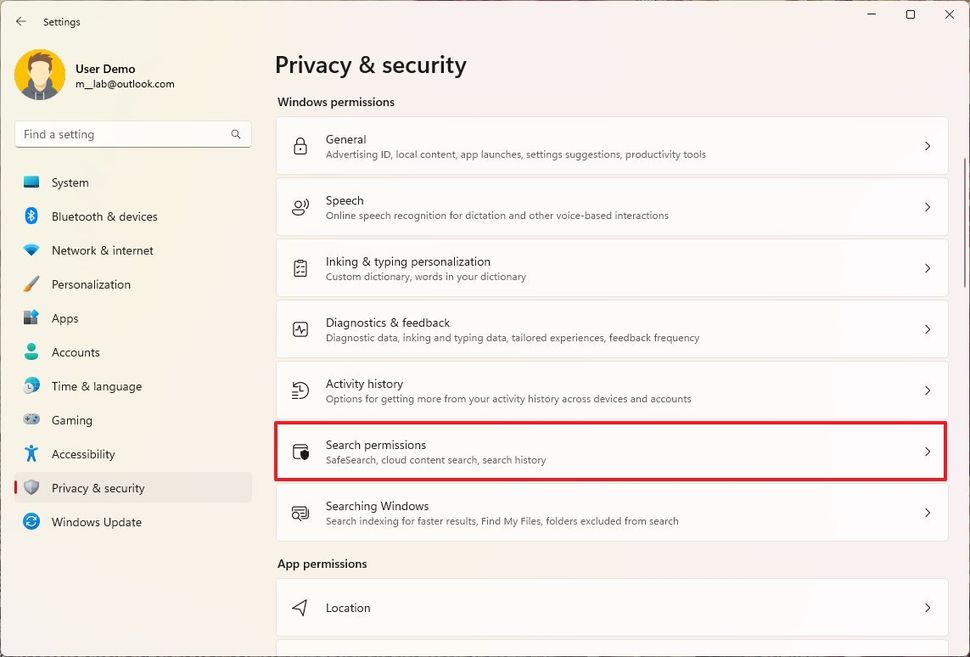
Task: Click the General lock icon
Action: [300, 147]
